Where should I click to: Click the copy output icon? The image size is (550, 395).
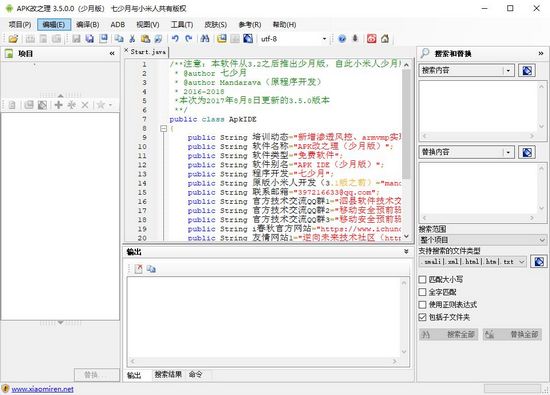pyautogui.click(x=151, y=269)
